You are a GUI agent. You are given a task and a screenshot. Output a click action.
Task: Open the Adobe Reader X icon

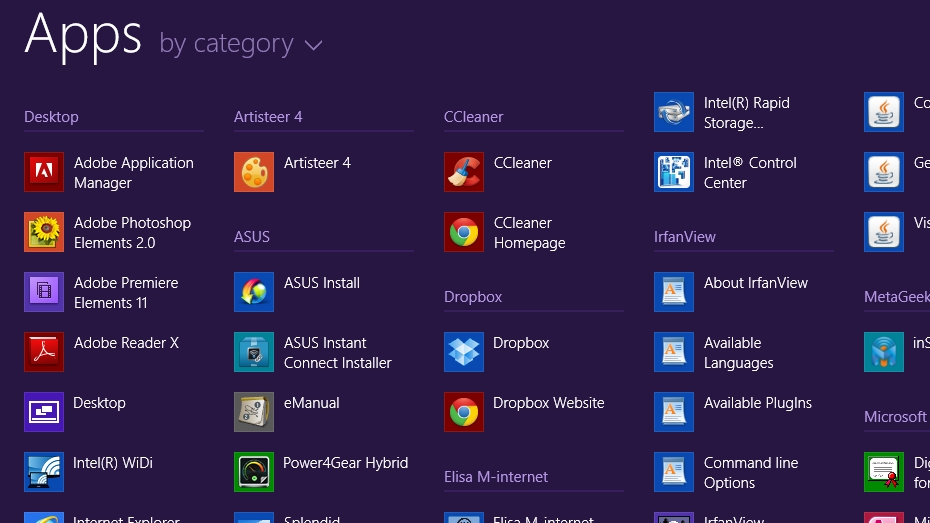click(x=44, y=352)
